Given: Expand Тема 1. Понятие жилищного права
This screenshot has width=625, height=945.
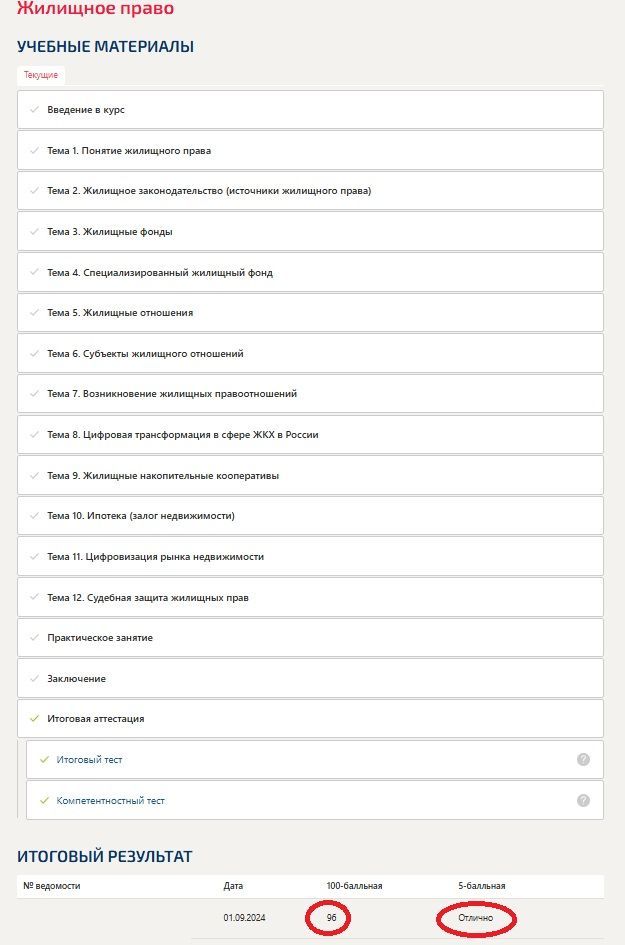Looking at the screenshot, I should tap(310, 151).
